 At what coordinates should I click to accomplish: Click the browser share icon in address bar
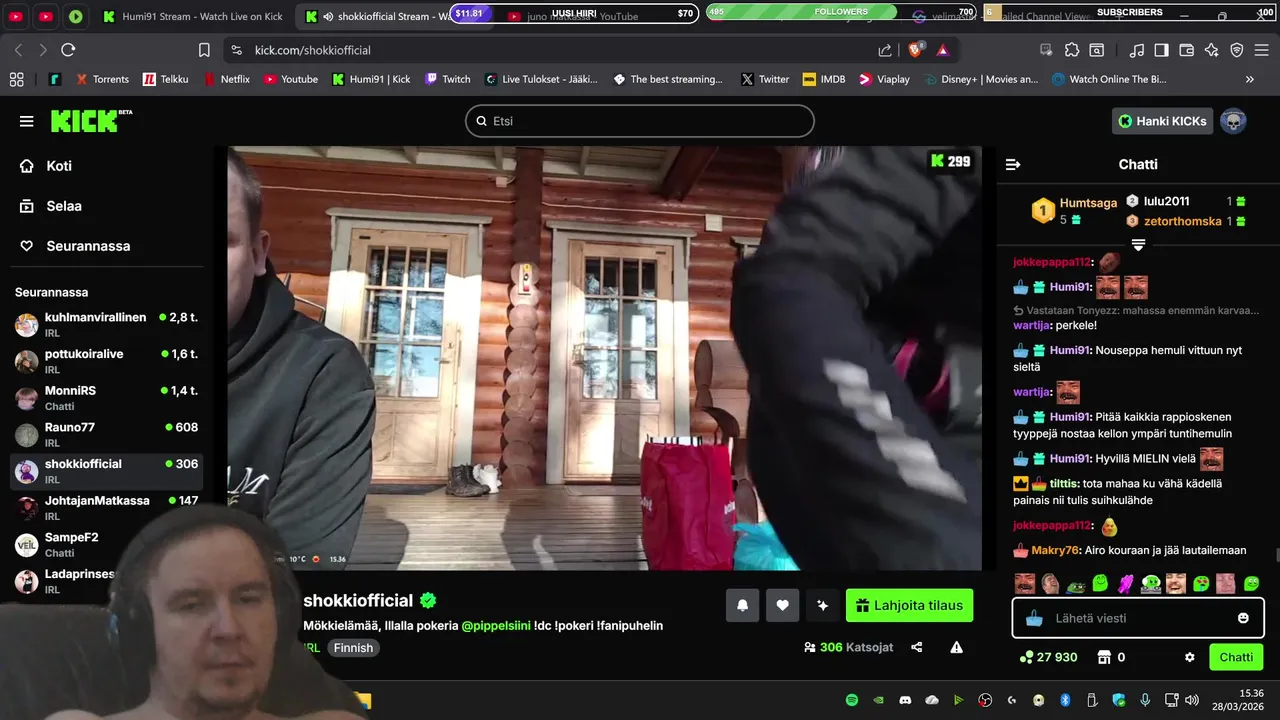(885, 50)
